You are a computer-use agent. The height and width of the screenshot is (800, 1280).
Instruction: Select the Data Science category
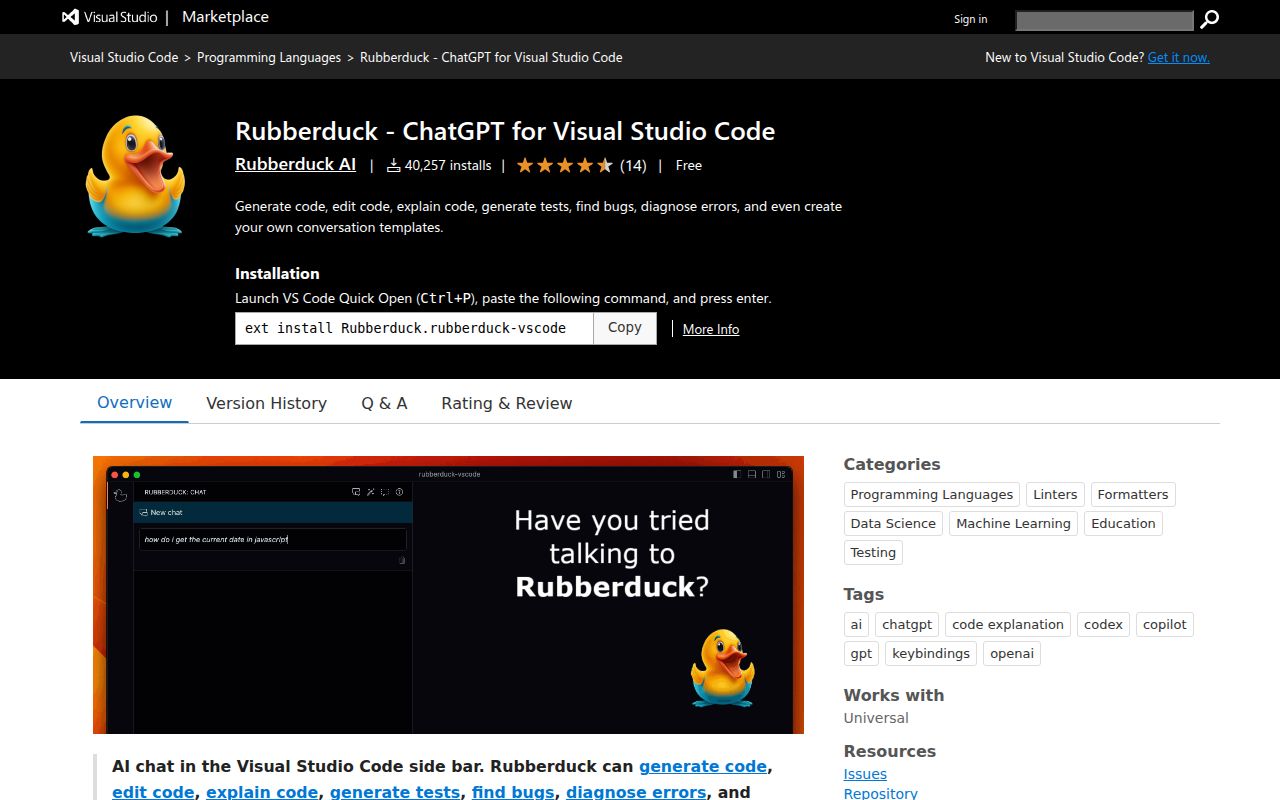[893, 523]
